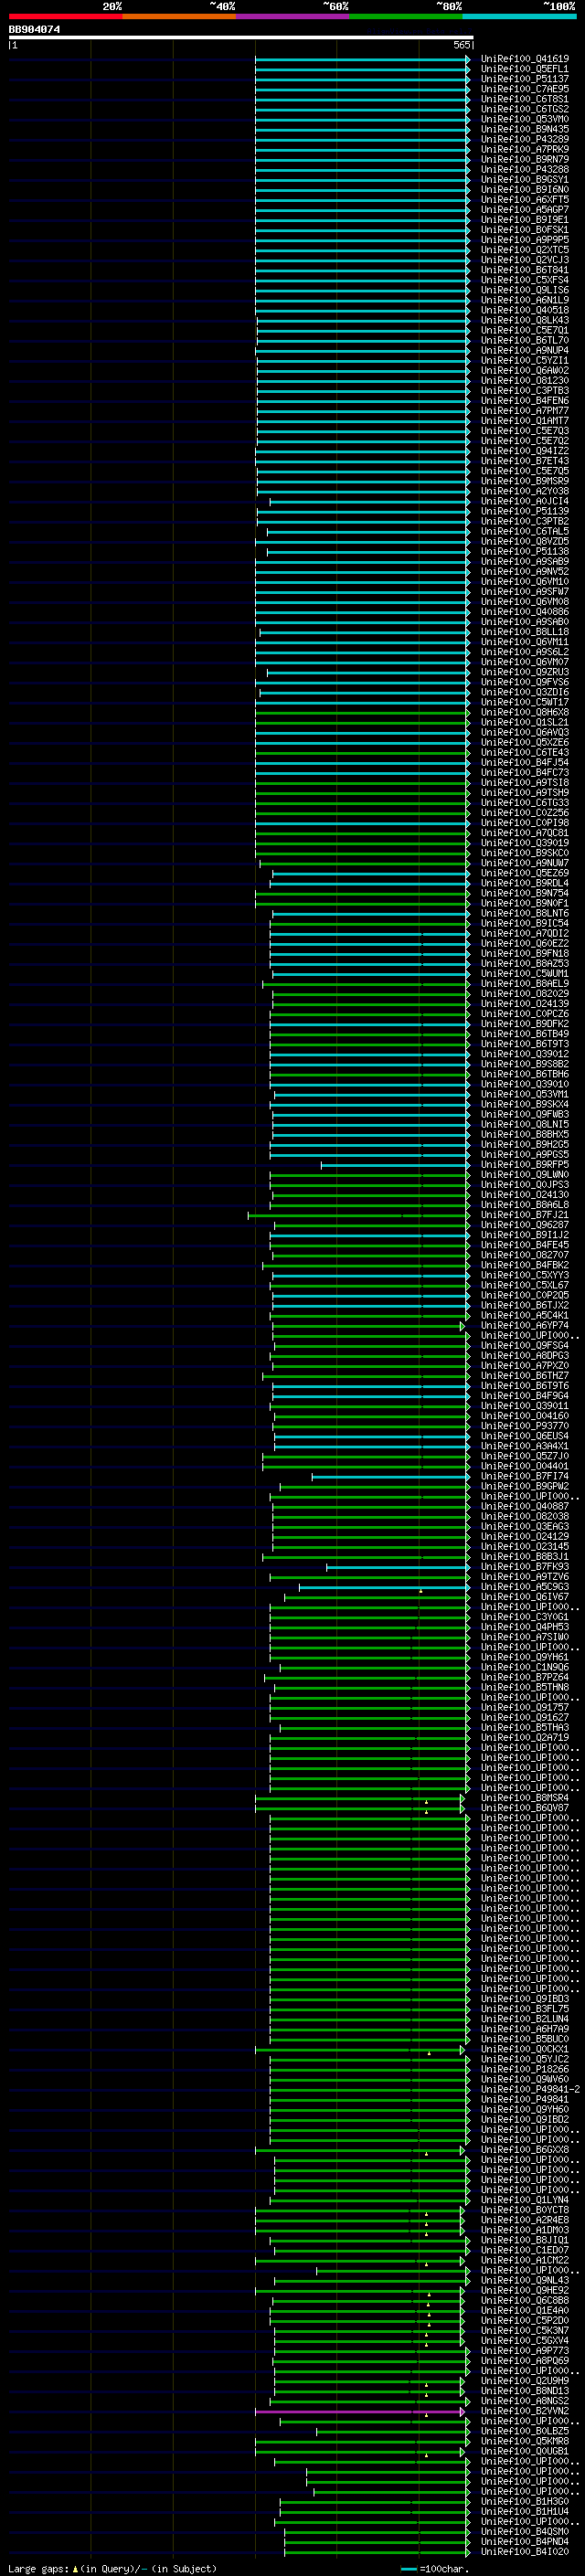Select label UniRef100_A5C4K1
Screen dimensions: 585x2576
524,1315
